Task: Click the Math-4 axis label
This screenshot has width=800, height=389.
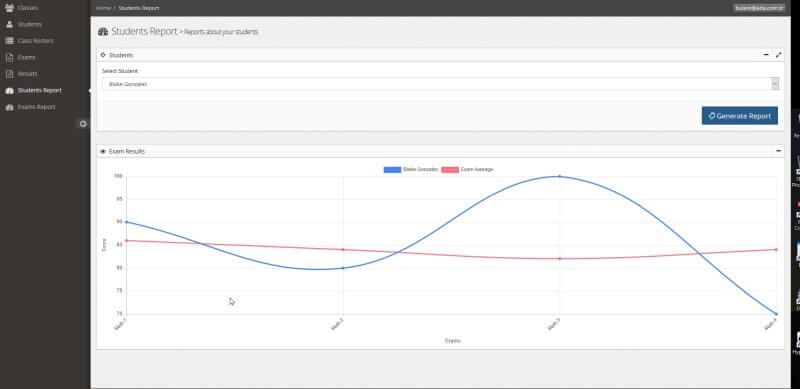Action: tap(770, 324)
